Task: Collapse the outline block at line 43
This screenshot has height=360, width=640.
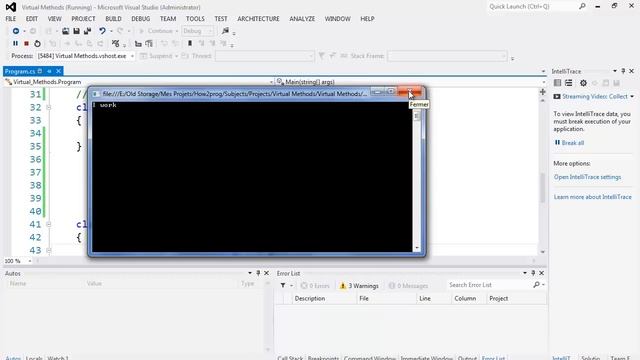Action: click(49, 250)
